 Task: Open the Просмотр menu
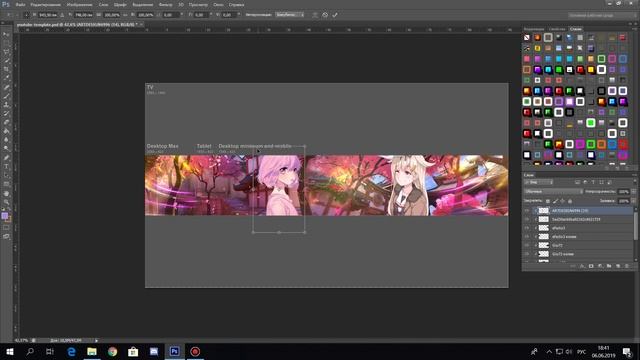[x=198, y=4]
